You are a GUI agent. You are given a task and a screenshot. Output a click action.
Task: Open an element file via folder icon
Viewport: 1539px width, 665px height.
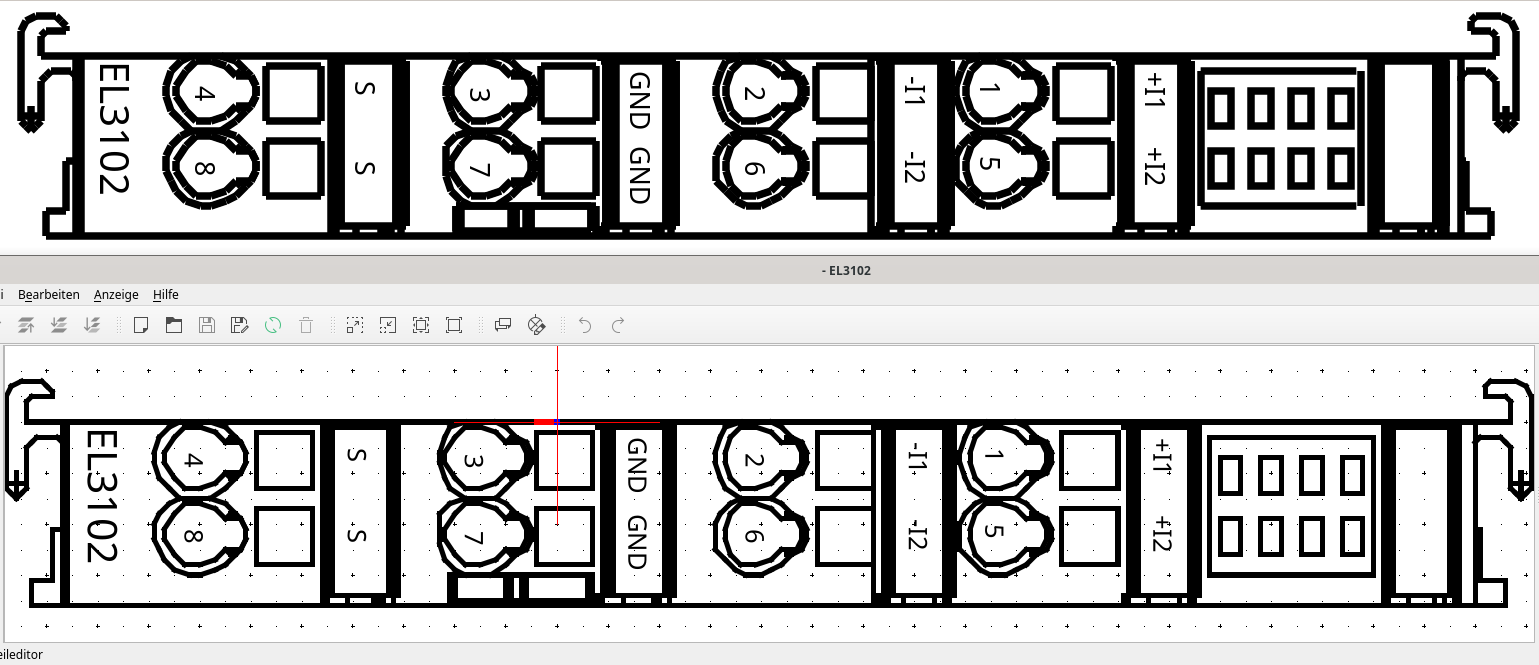[x=174, y=325]
